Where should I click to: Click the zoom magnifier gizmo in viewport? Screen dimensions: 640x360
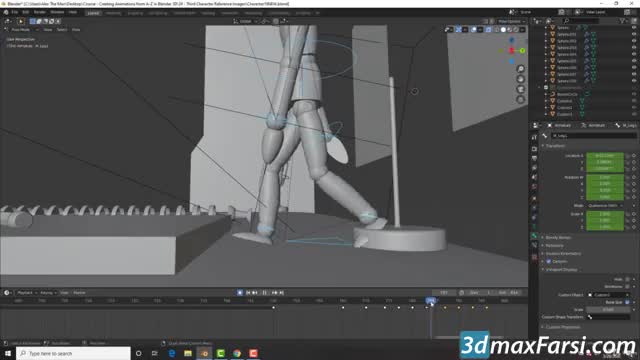pyautogui.click(x=520, y=69)
